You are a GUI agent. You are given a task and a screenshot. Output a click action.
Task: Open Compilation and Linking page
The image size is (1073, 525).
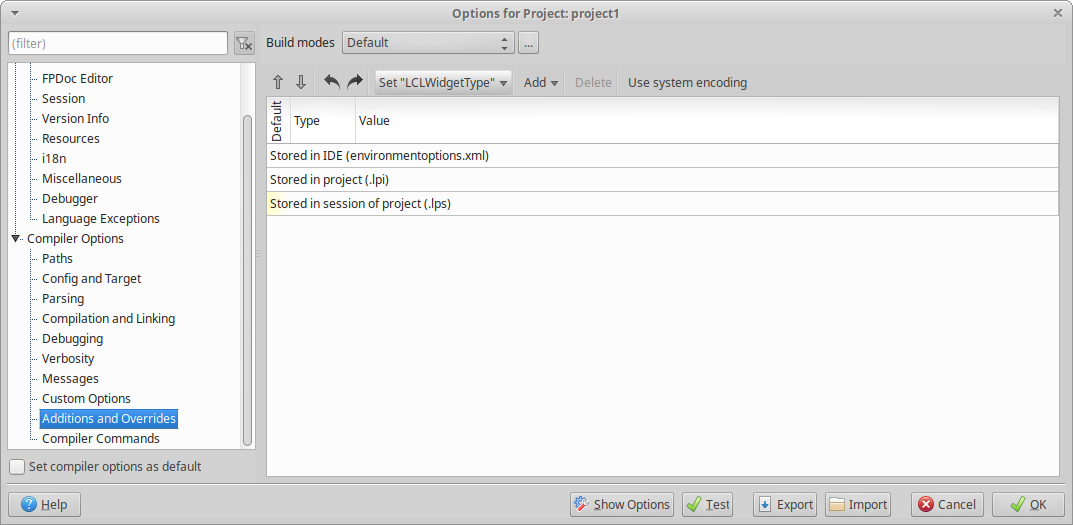pyautogui.click(x=108, y=318)
